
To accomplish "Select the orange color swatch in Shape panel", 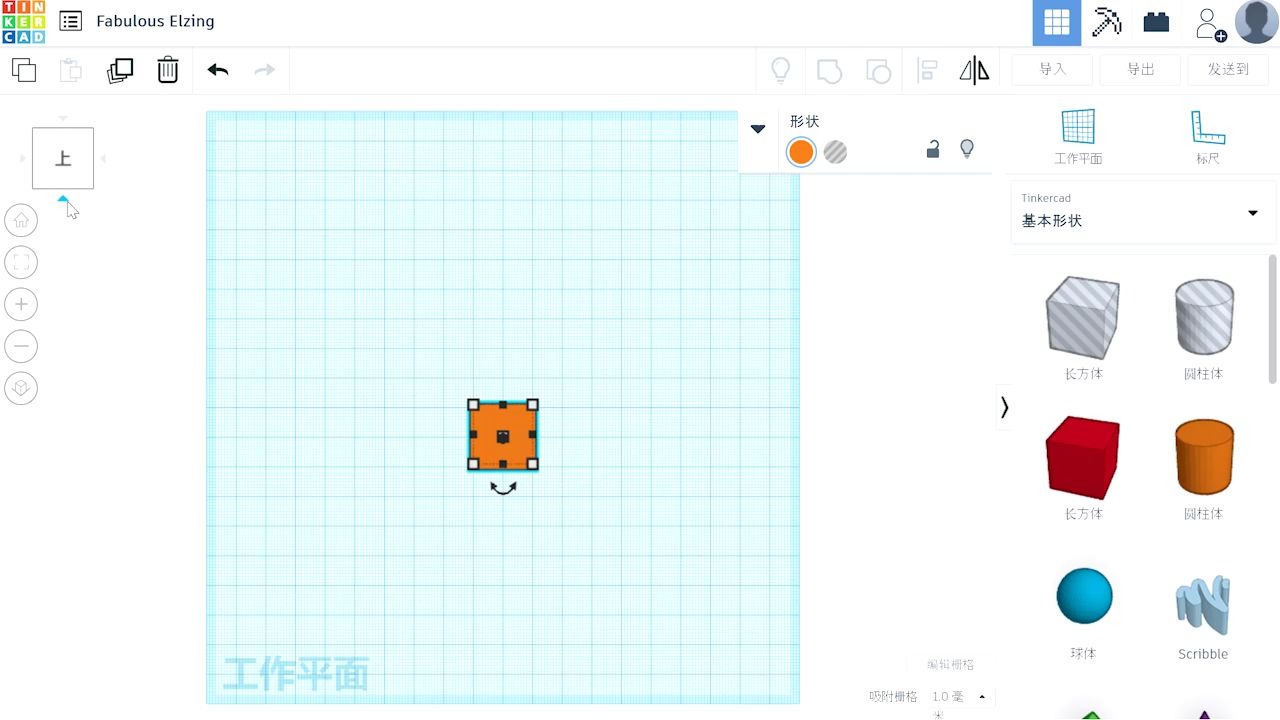I will pyautogui.click(x=801, y=152).
